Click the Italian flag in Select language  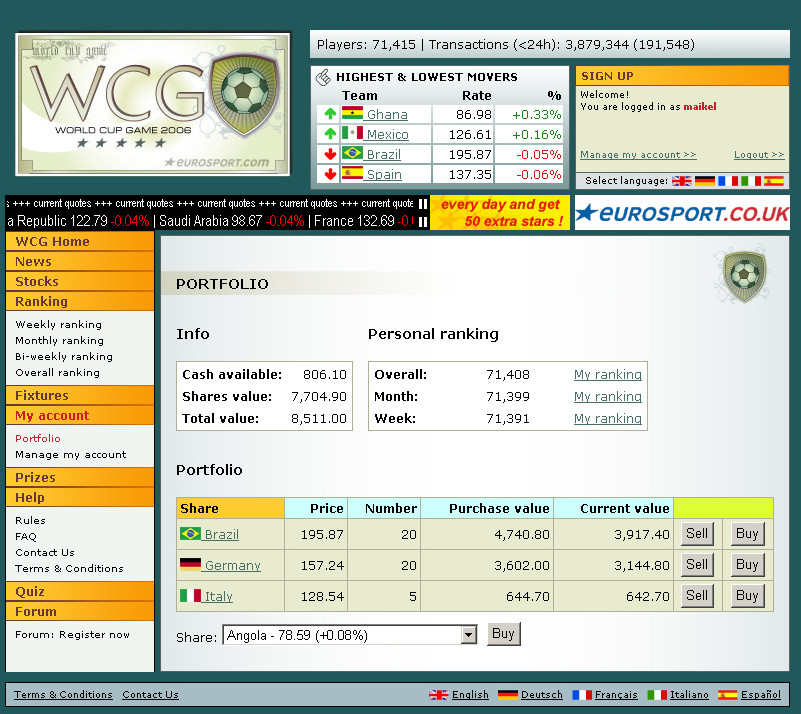(751, 181)
